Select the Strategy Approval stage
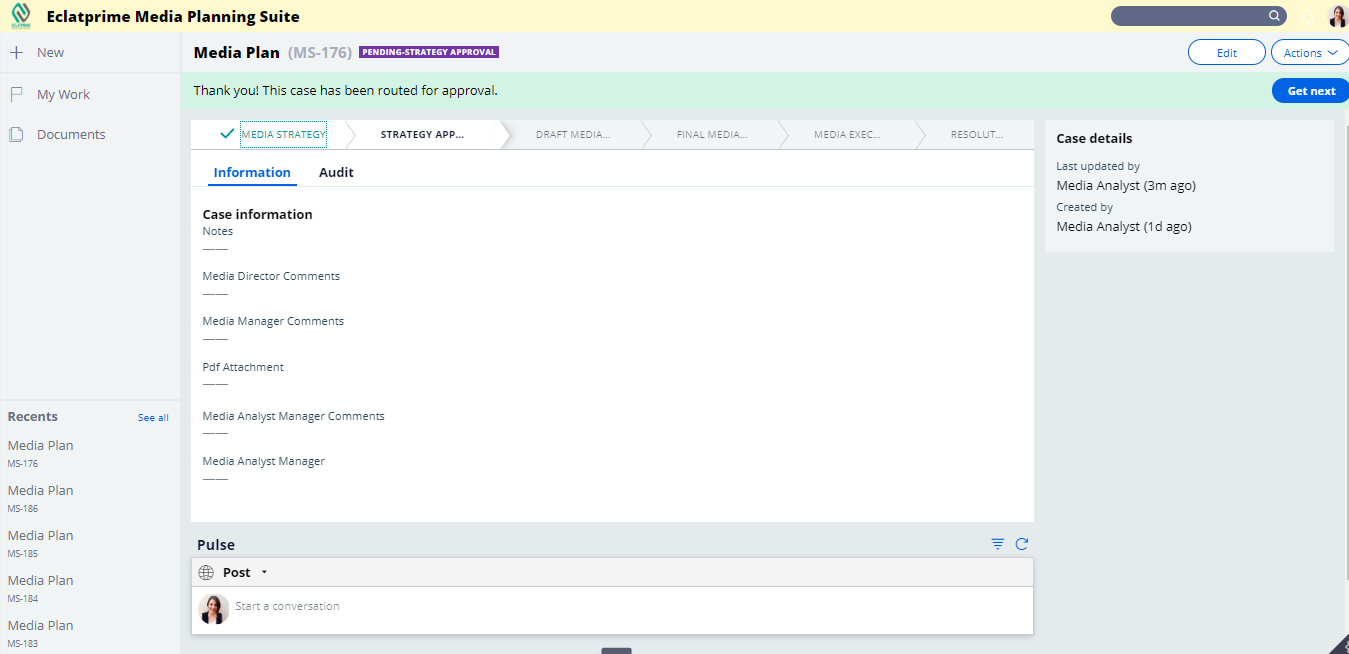The image size is (1349, 654). pos(422,134)
